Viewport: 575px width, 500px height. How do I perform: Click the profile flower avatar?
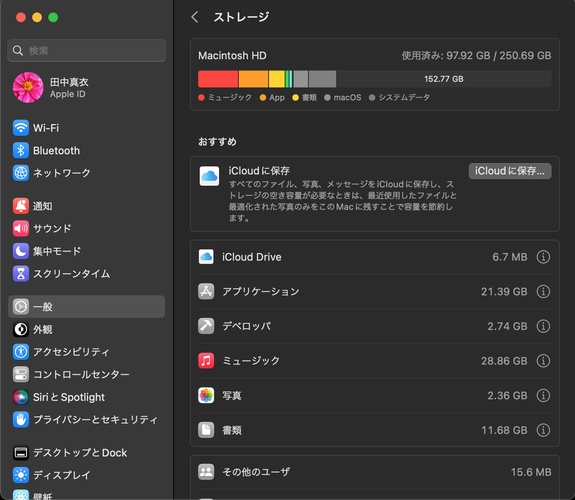[x=28, y=87]
